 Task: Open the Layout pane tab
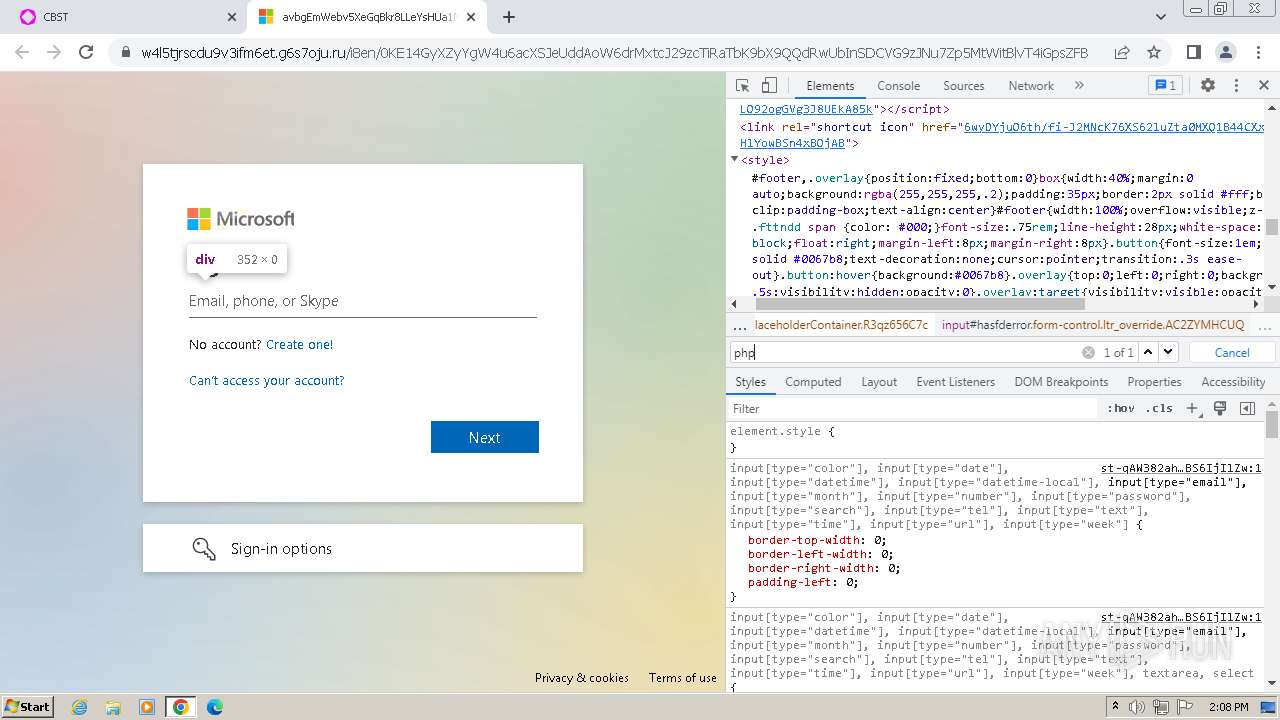point(879,382)
